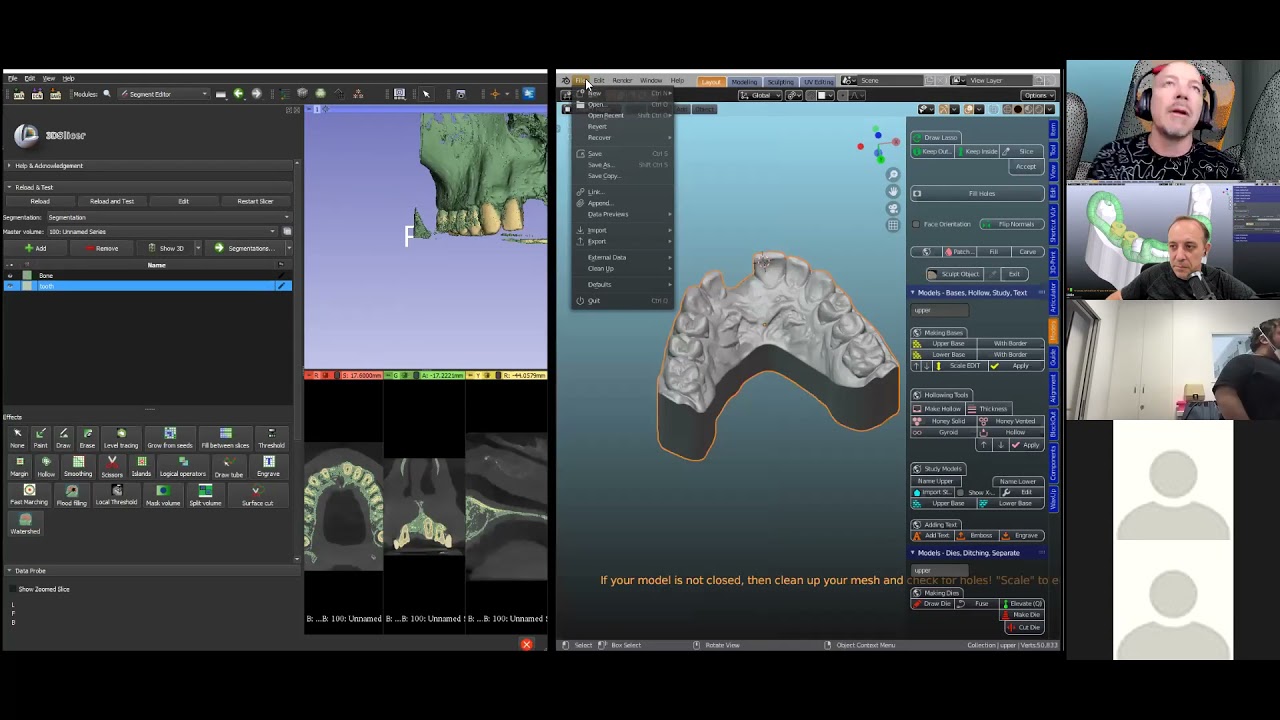Toggle Blender camera view icon

(x=893, y=208)
